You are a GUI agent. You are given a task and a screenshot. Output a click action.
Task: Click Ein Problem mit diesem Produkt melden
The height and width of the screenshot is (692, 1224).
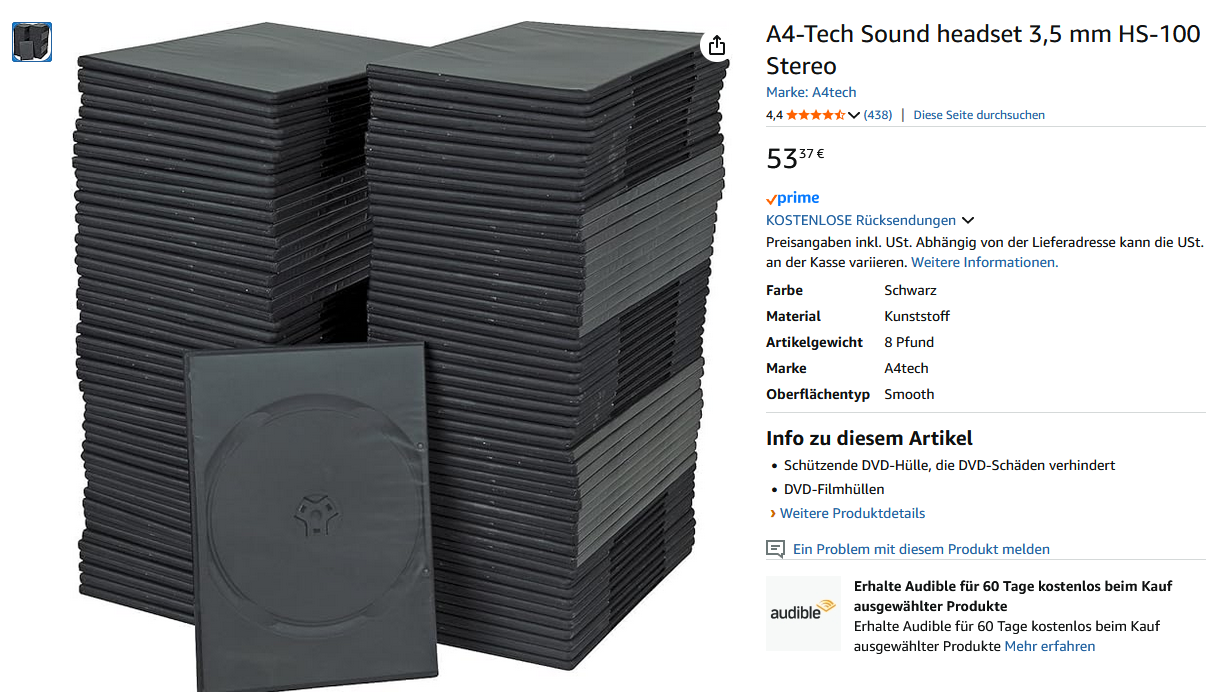(921, 549)
